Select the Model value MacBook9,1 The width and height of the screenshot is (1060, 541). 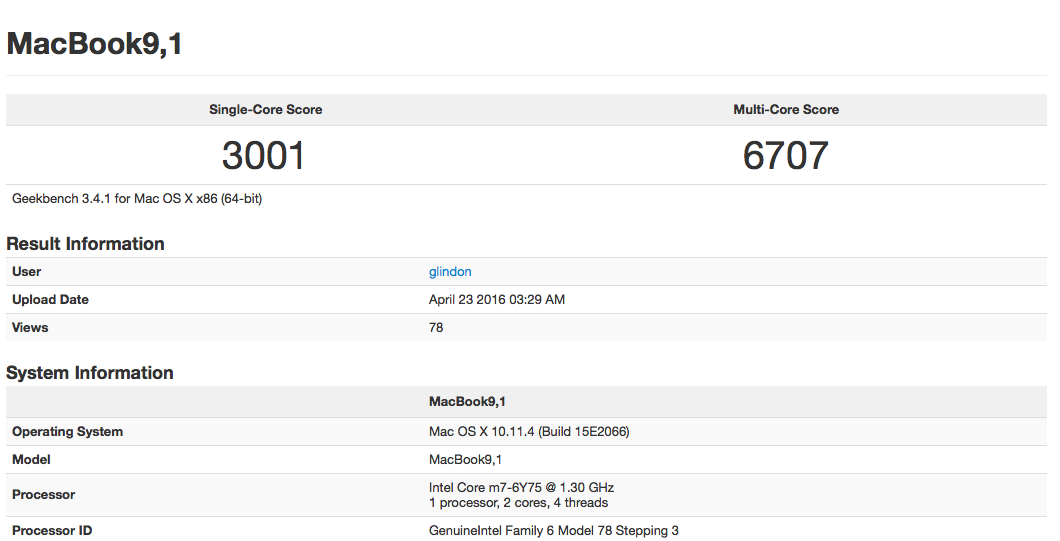(x=465, y=460)
